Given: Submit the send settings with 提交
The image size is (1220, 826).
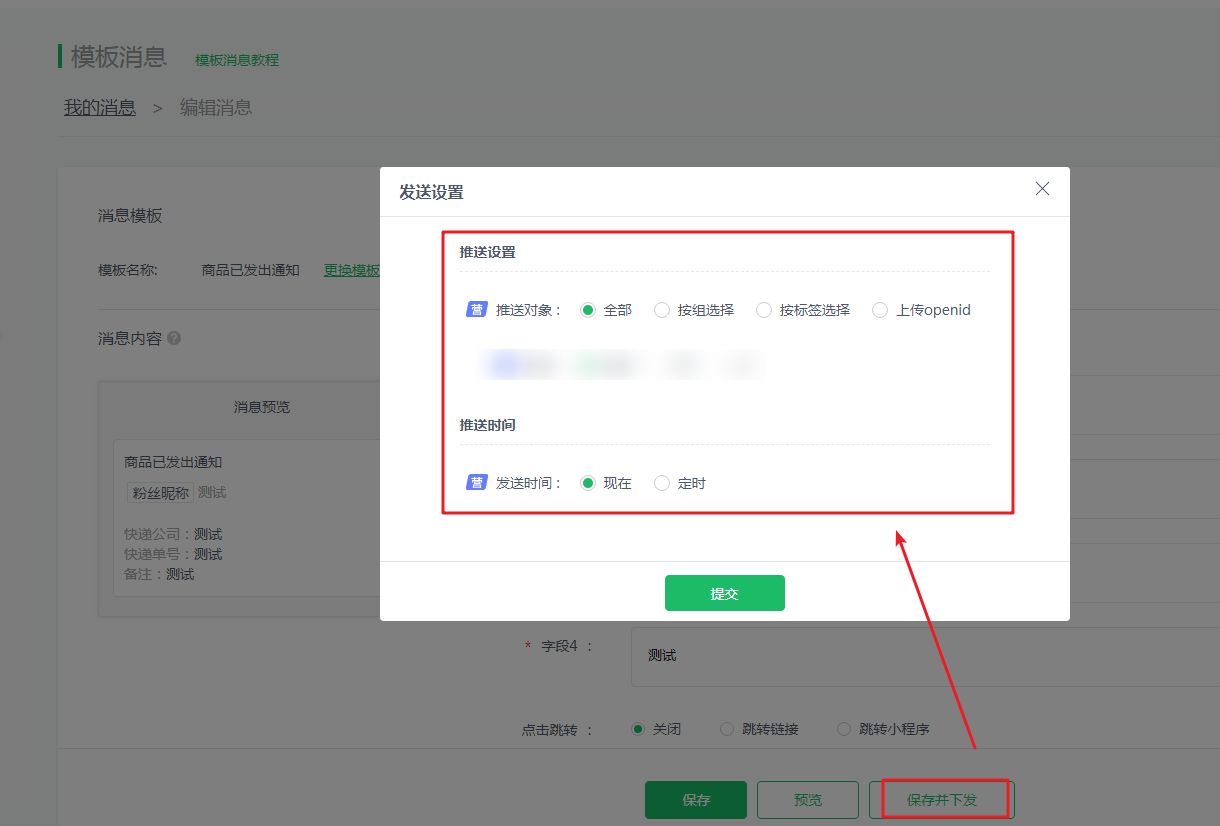Looking at the screenshot, I should pyautogui.click(x=724, y=592).
